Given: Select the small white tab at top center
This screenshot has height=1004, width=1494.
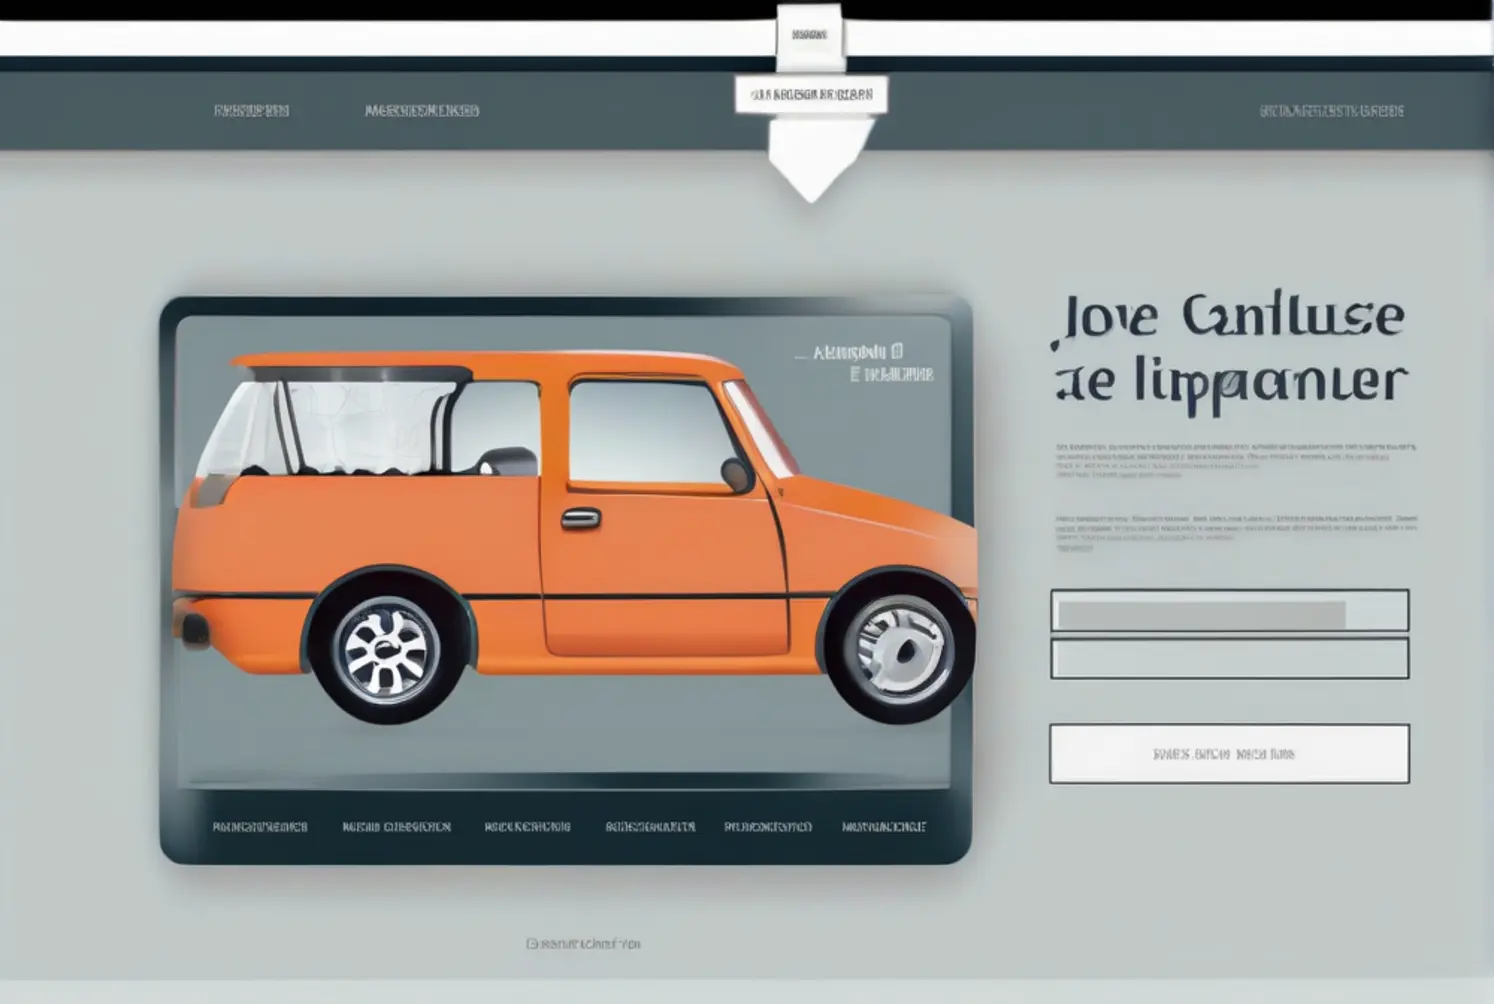Looking at the screenshot, I should [809, 35].
